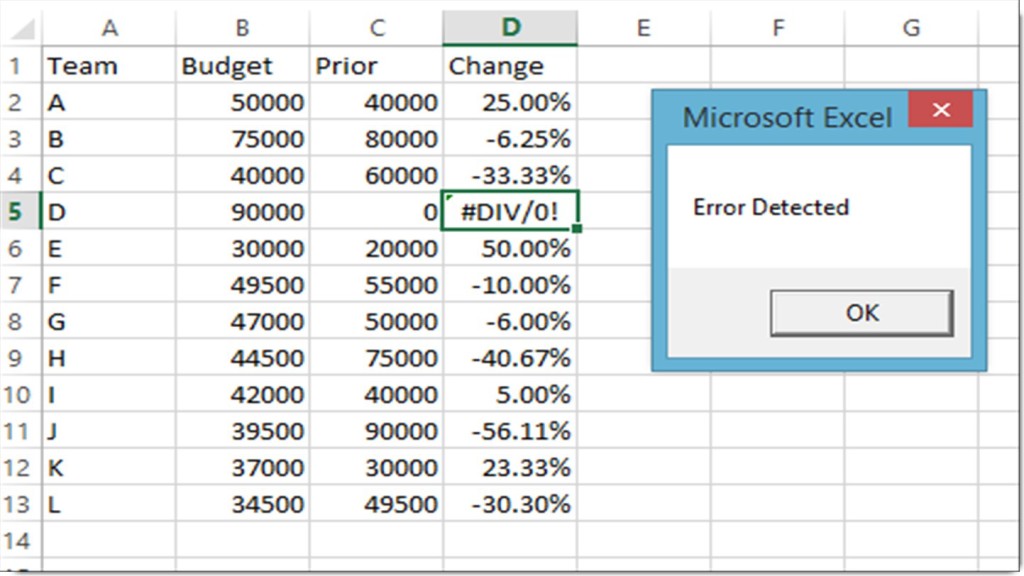Select Team D's 90000 budget cell
Viewport: 1024px width, 576px height.
[242, 211]
